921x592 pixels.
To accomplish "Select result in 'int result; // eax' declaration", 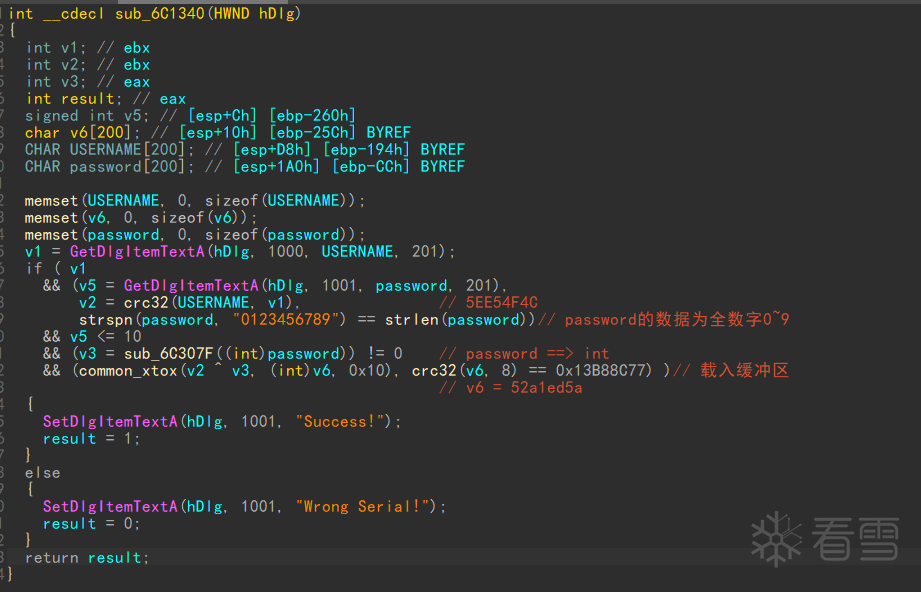I will (x=88, y=99).
